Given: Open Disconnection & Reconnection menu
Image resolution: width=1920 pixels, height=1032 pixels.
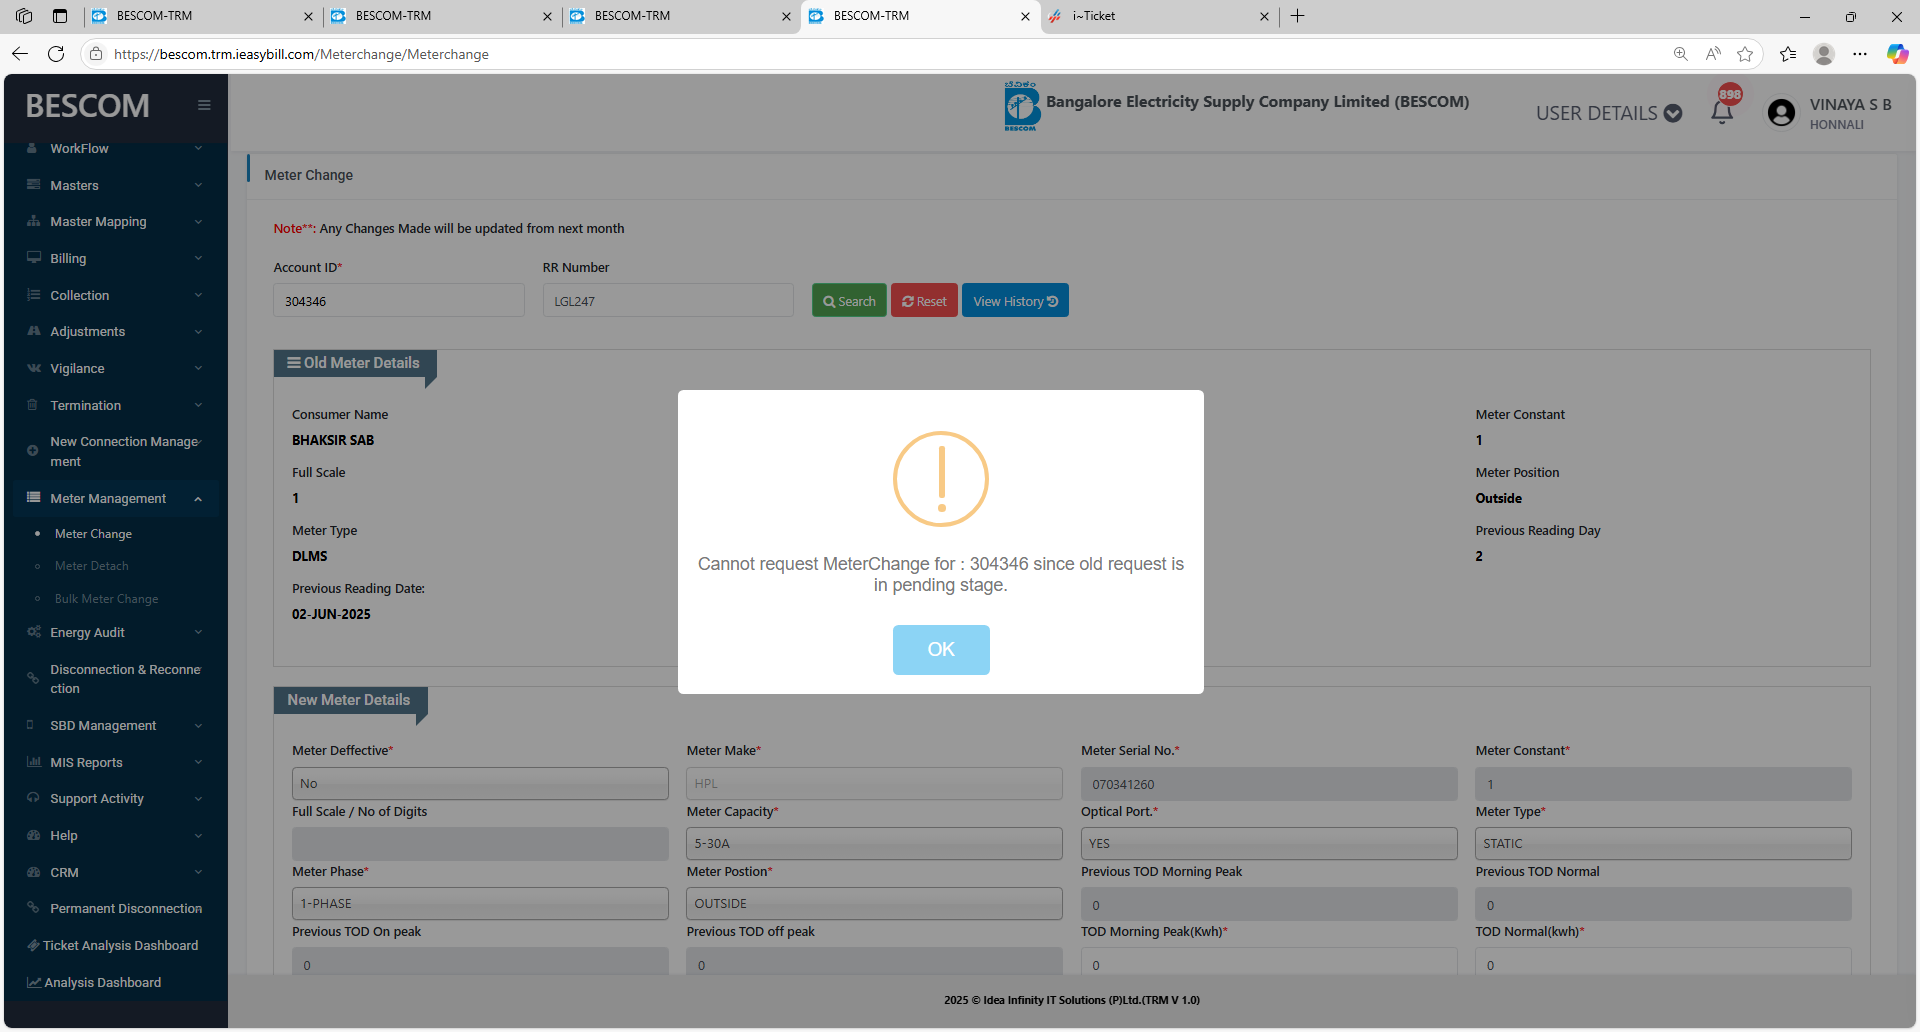Looking at the screenshot, I should click(116, 679).
